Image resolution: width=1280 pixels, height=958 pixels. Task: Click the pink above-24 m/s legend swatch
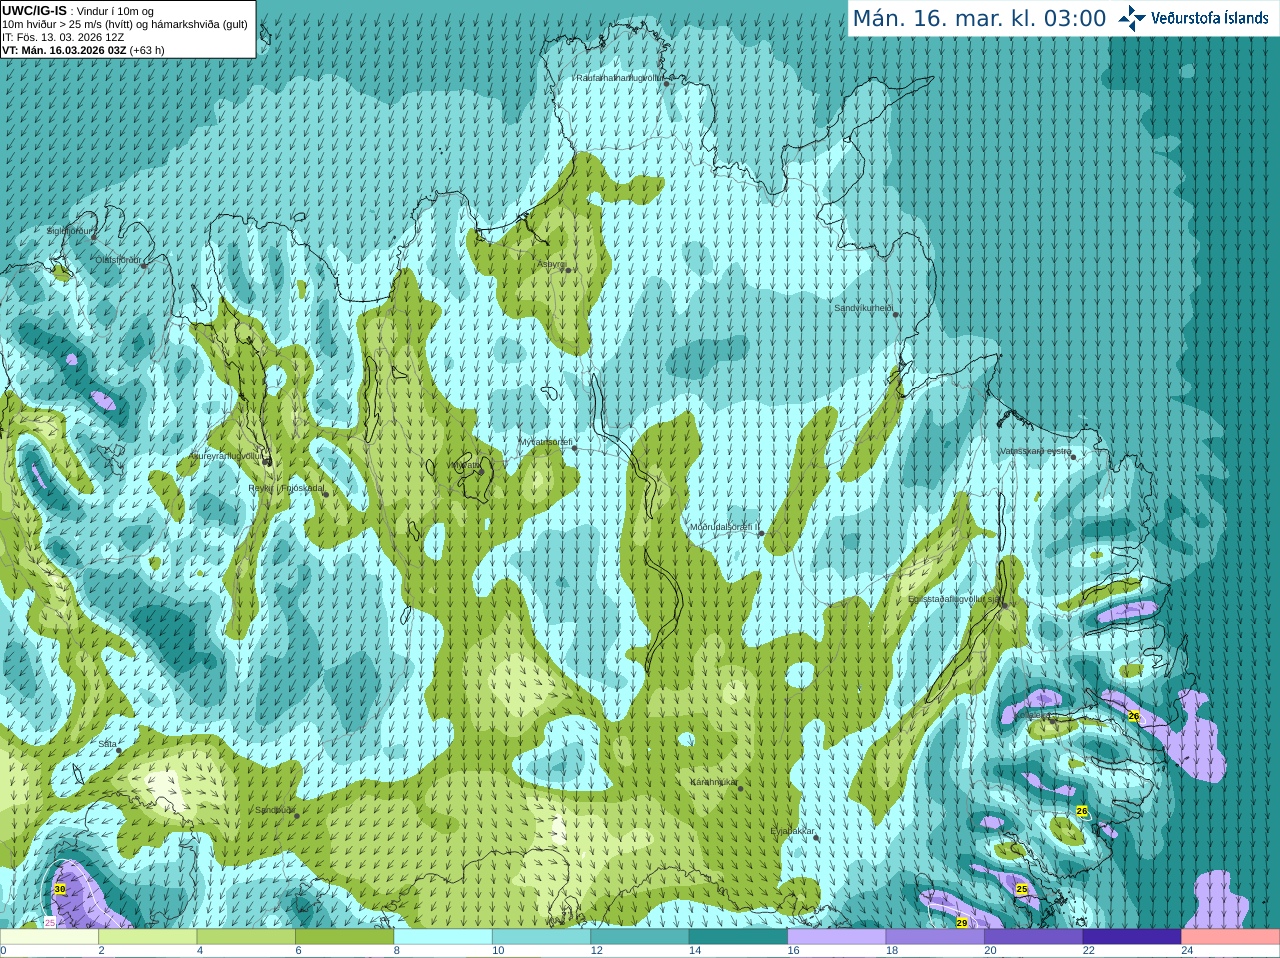[1231, 937]
